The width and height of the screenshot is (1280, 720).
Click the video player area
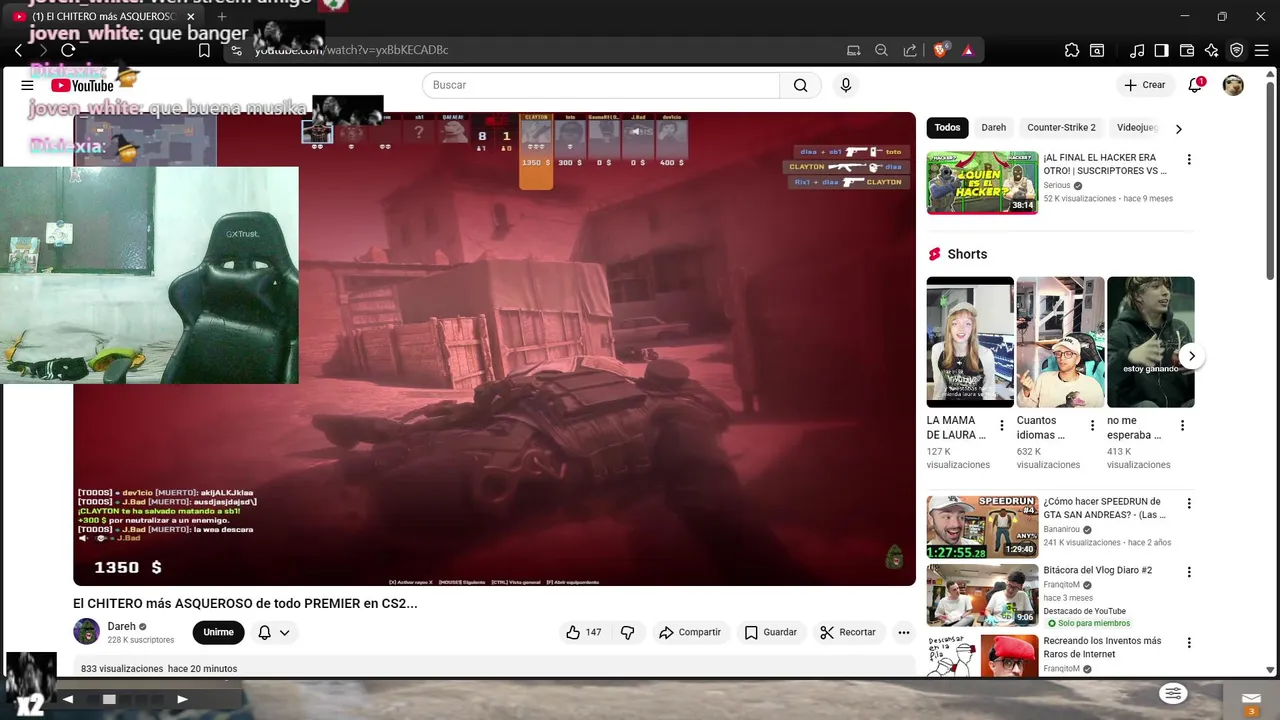494,349
